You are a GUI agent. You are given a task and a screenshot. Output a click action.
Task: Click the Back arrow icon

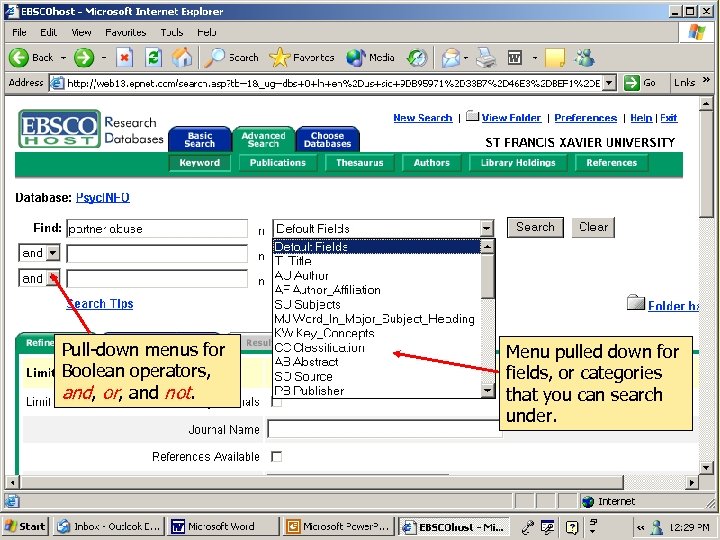[19, 58]
